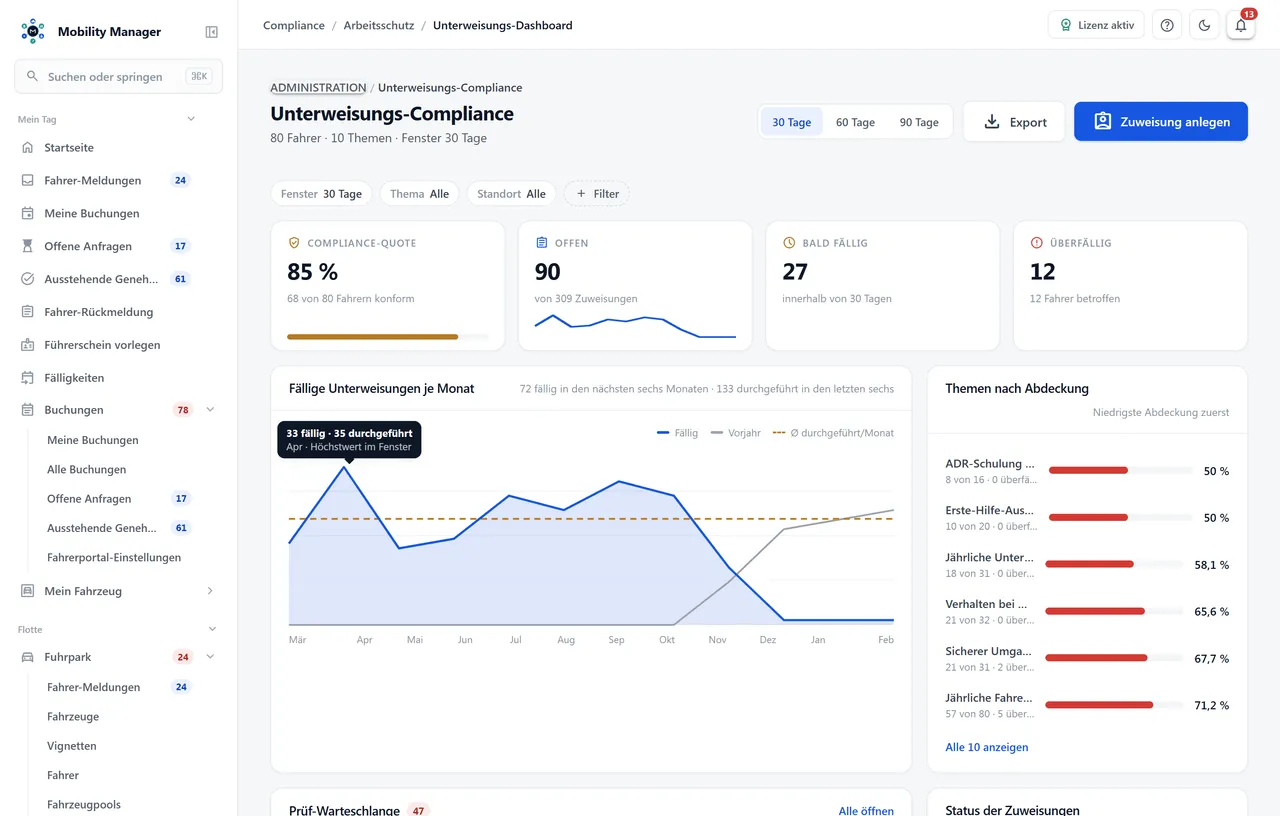Click the Mein Fahrzeug icon
Image resolution: width=1280 pixels, height=816 pixels.
click(28, 591)
